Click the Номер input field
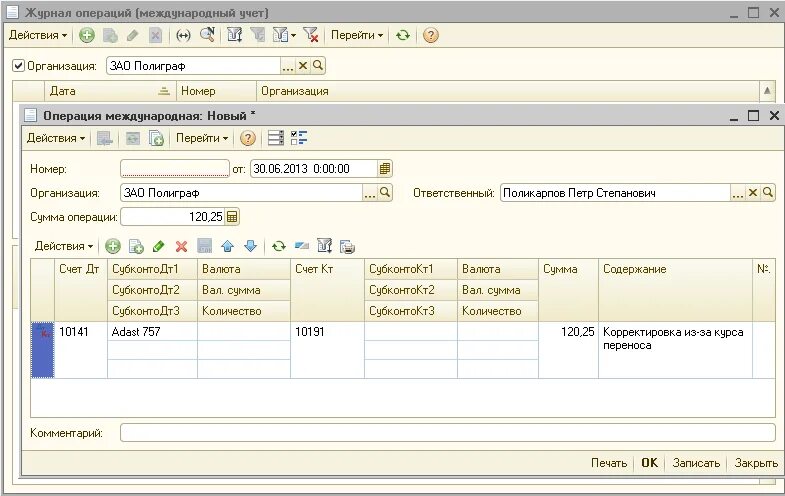The height and width of the screenshot is (496, 785). 175,169
